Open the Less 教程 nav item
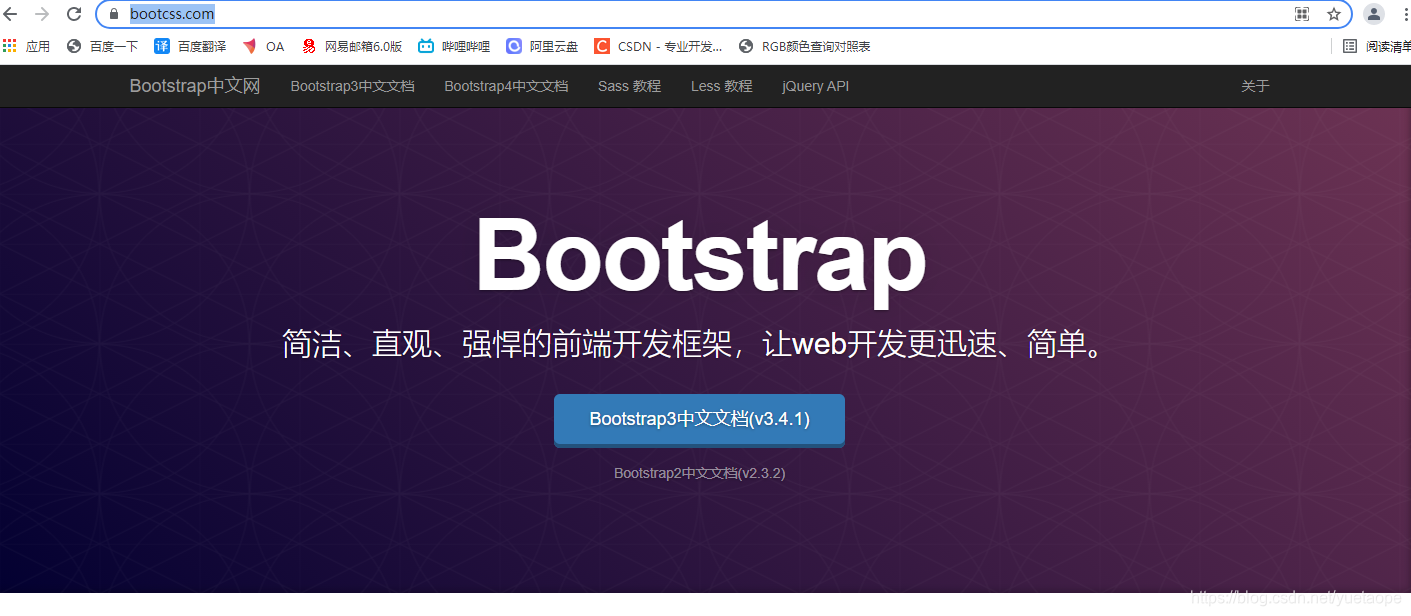1411x616 pixels. (x=721, y=86)
